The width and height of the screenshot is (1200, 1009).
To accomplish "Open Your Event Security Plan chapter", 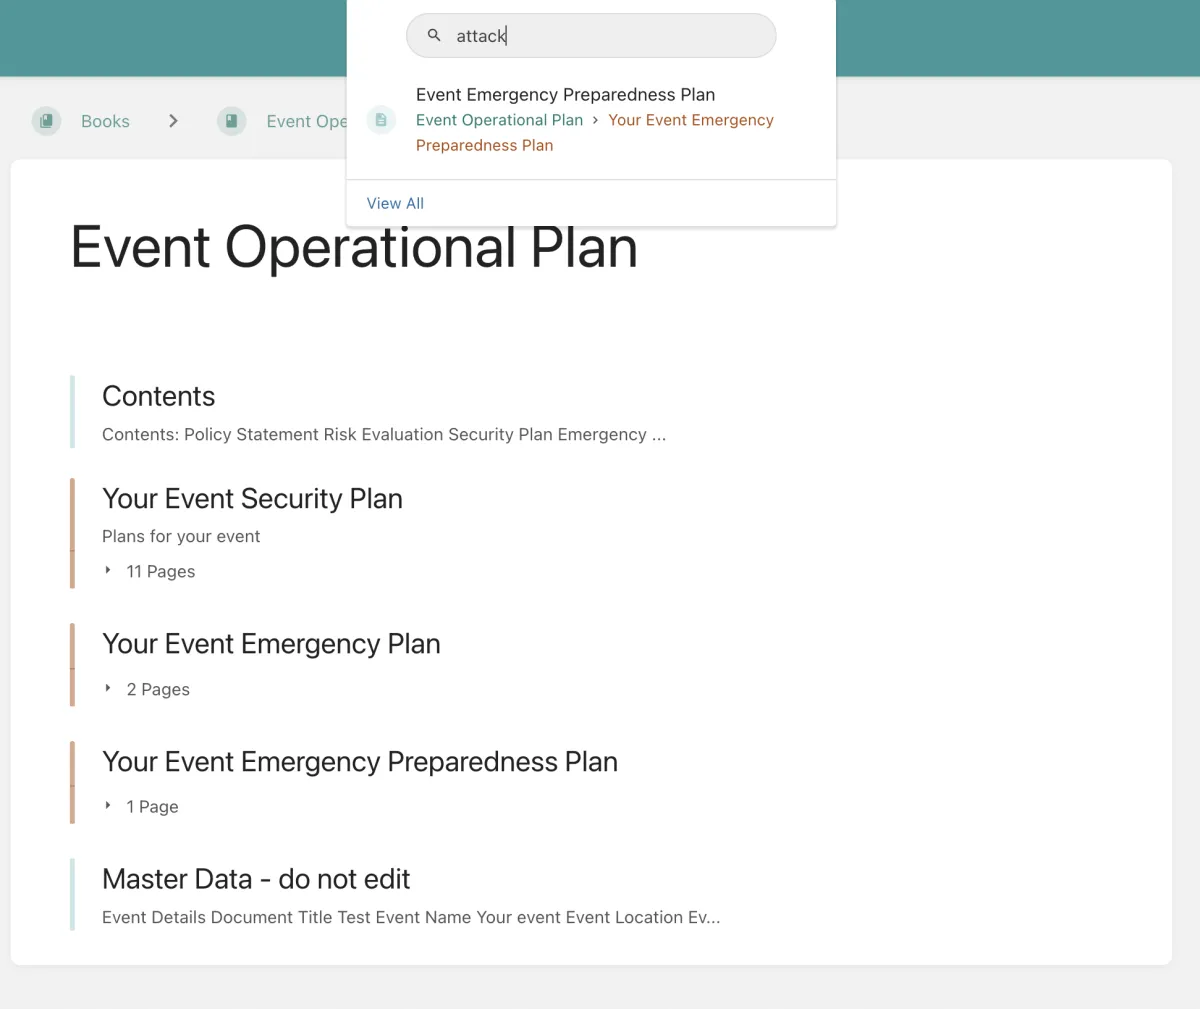I will point(252,498).
